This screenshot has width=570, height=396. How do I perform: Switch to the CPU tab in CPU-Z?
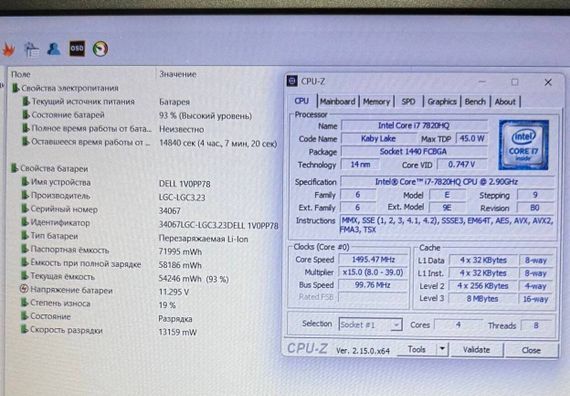point(302,101)
